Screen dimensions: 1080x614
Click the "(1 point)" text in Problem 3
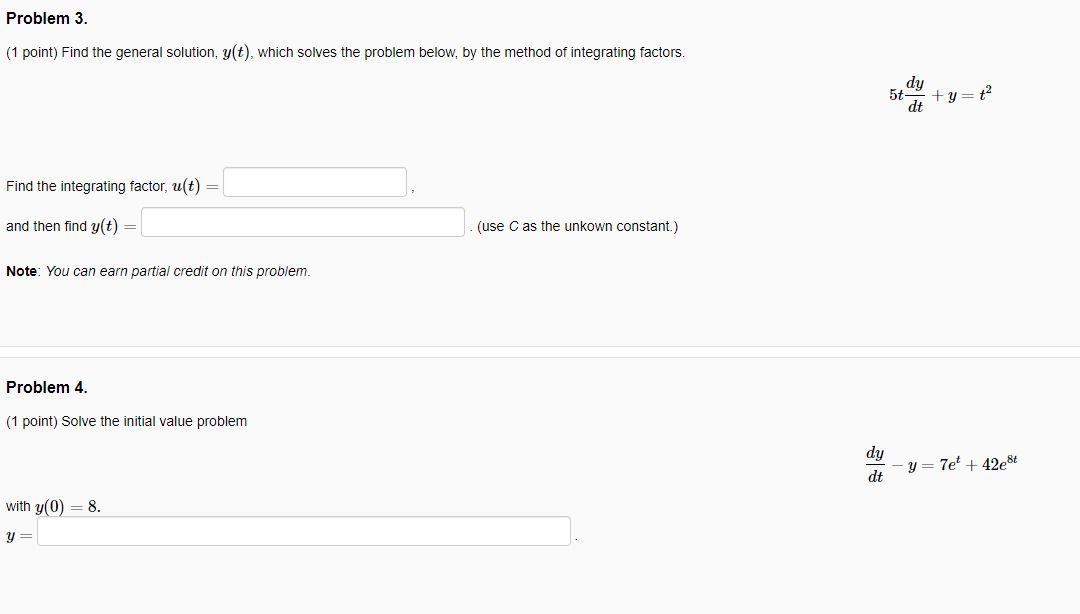point(32,52)
